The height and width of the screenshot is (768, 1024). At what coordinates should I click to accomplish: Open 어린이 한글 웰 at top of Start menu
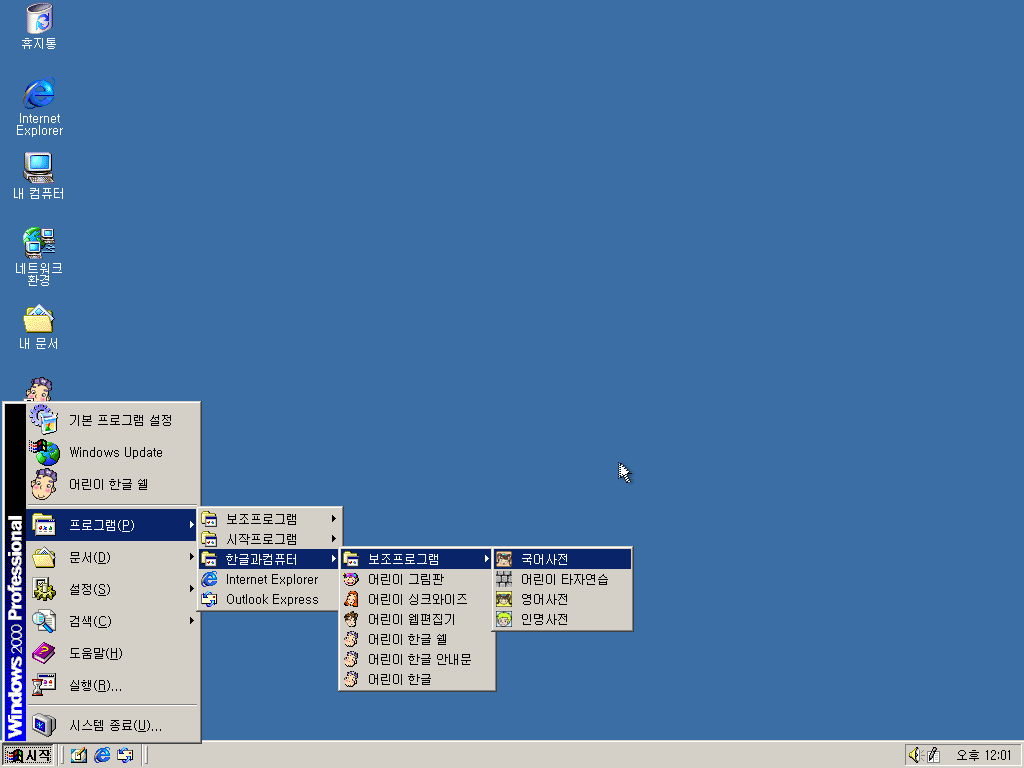click(112, 484)
